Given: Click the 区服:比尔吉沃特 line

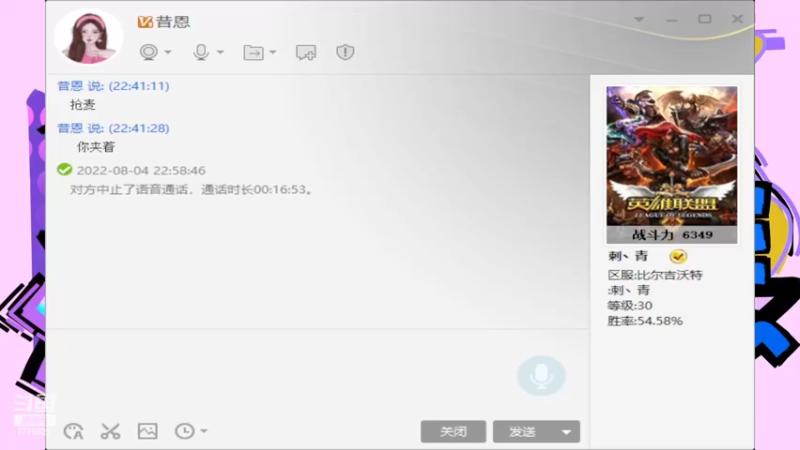Looking at the screenshot, I should tap(655, 275).
